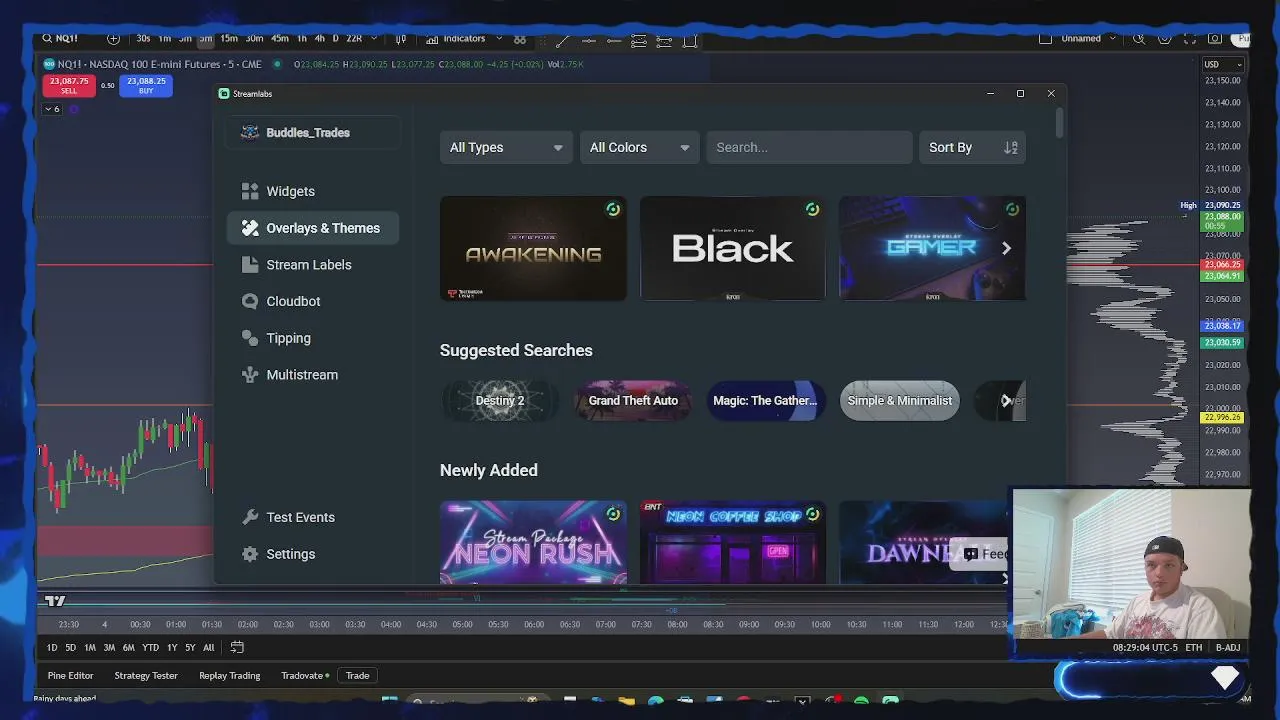Viewport: 1280px width, 720px height.
Task: Open the Neon Rush stream package thumbnail
Action: point(533,542)
